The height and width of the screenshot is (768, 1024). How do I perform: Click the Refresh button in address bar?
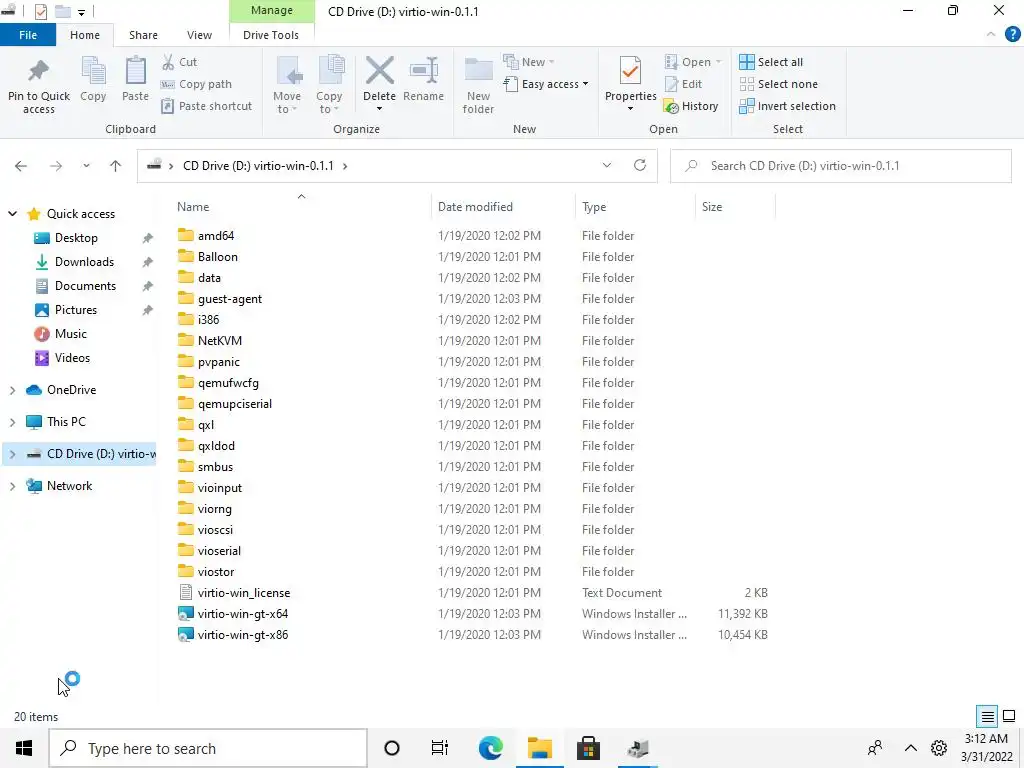(x=640, y=165)
